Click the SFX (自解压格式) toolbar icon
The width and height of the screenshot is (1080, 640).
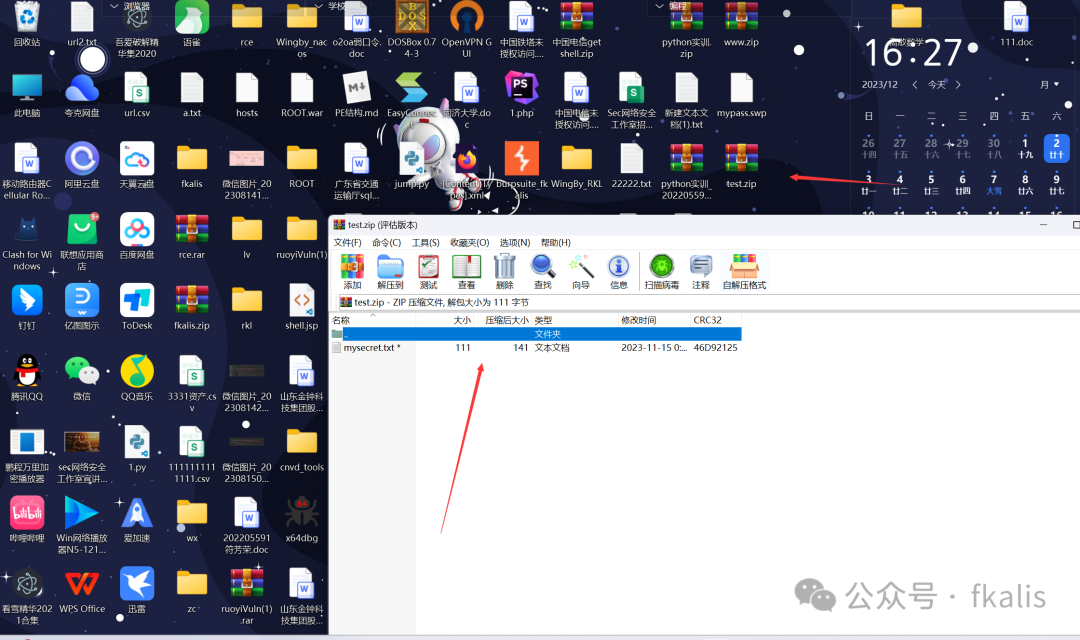tap(744, 271)
